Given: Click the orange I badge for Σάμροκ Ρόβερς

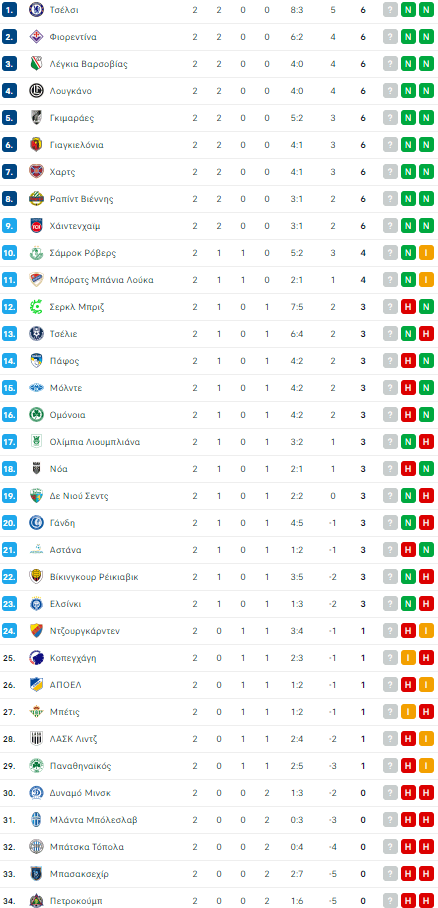Looking at the screenshot, I should click(427, 253).
